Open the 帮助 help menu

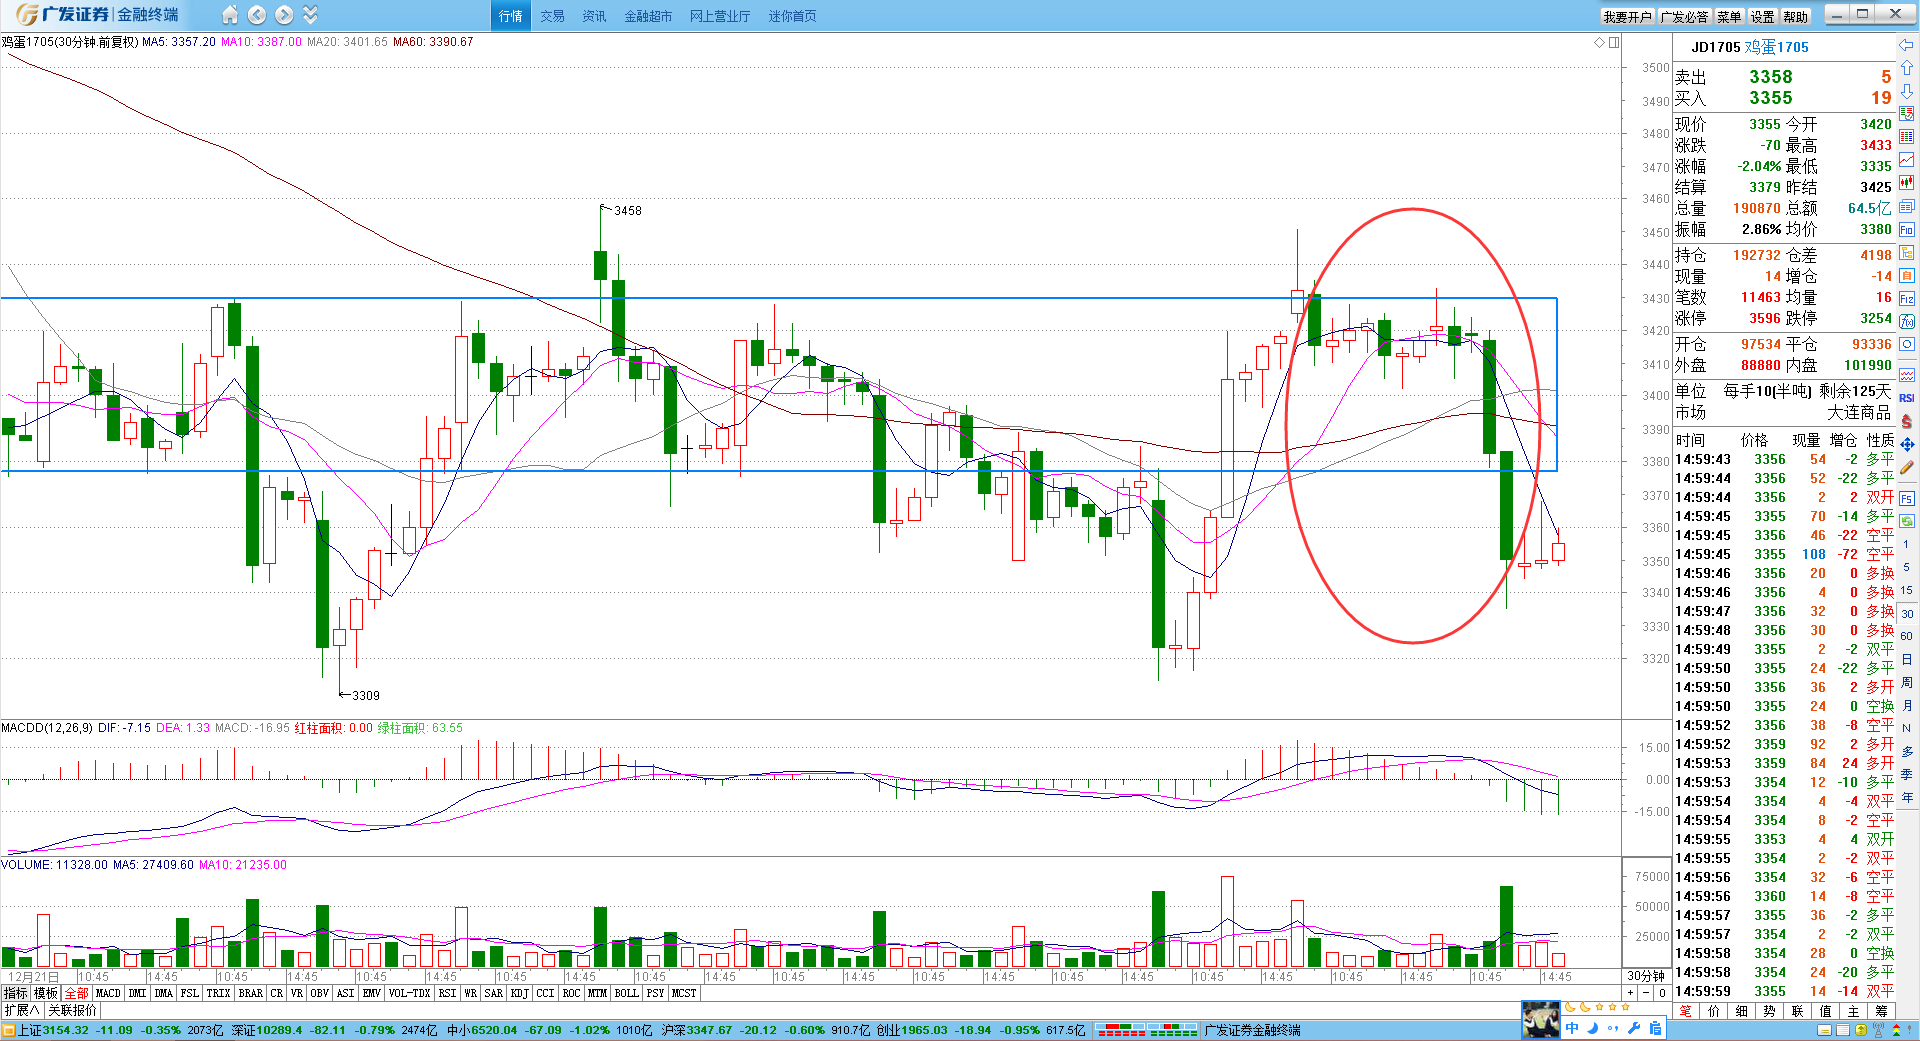pos(1796,17)
